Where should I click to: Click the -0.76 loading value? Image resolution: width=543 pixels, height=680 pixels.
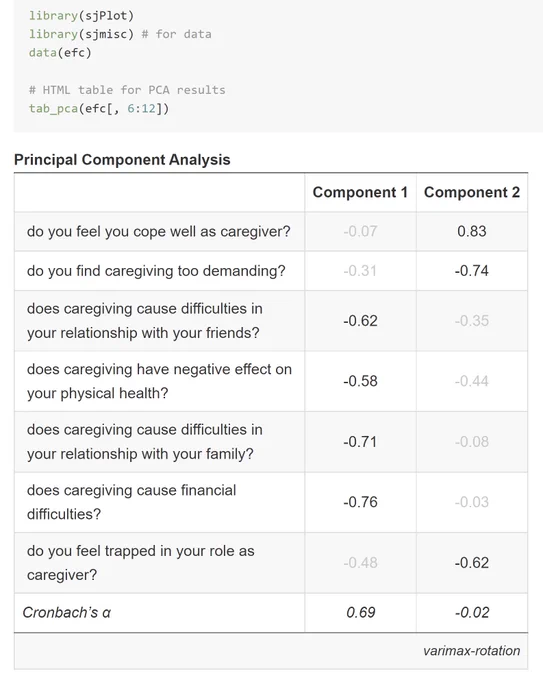pyautogui.click(x=360, y=502)
